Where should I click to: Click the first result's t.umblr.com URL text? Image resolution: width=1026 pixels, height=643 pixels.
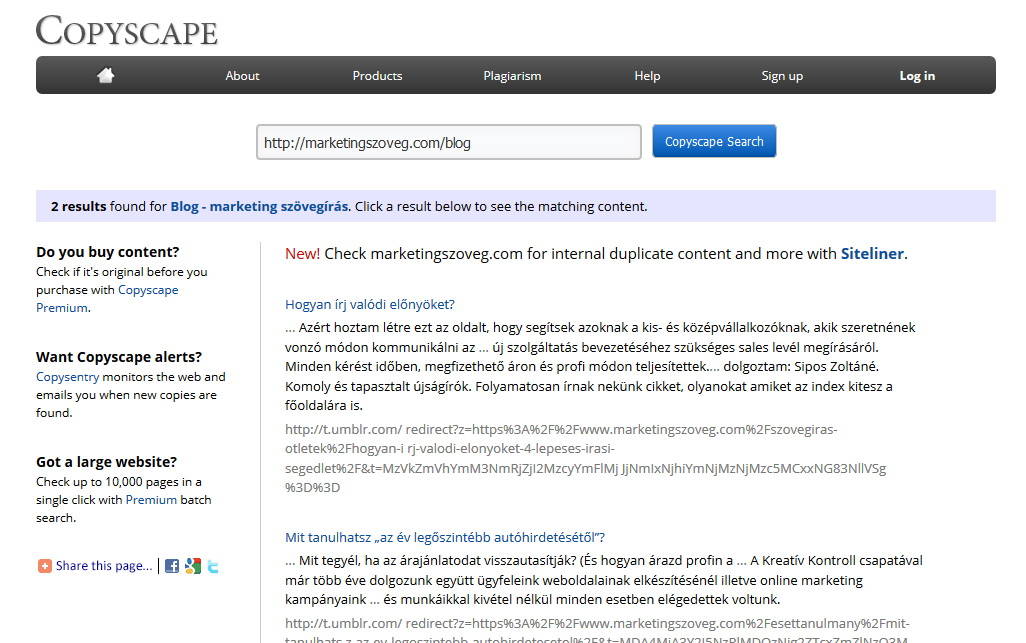point(586,459)
